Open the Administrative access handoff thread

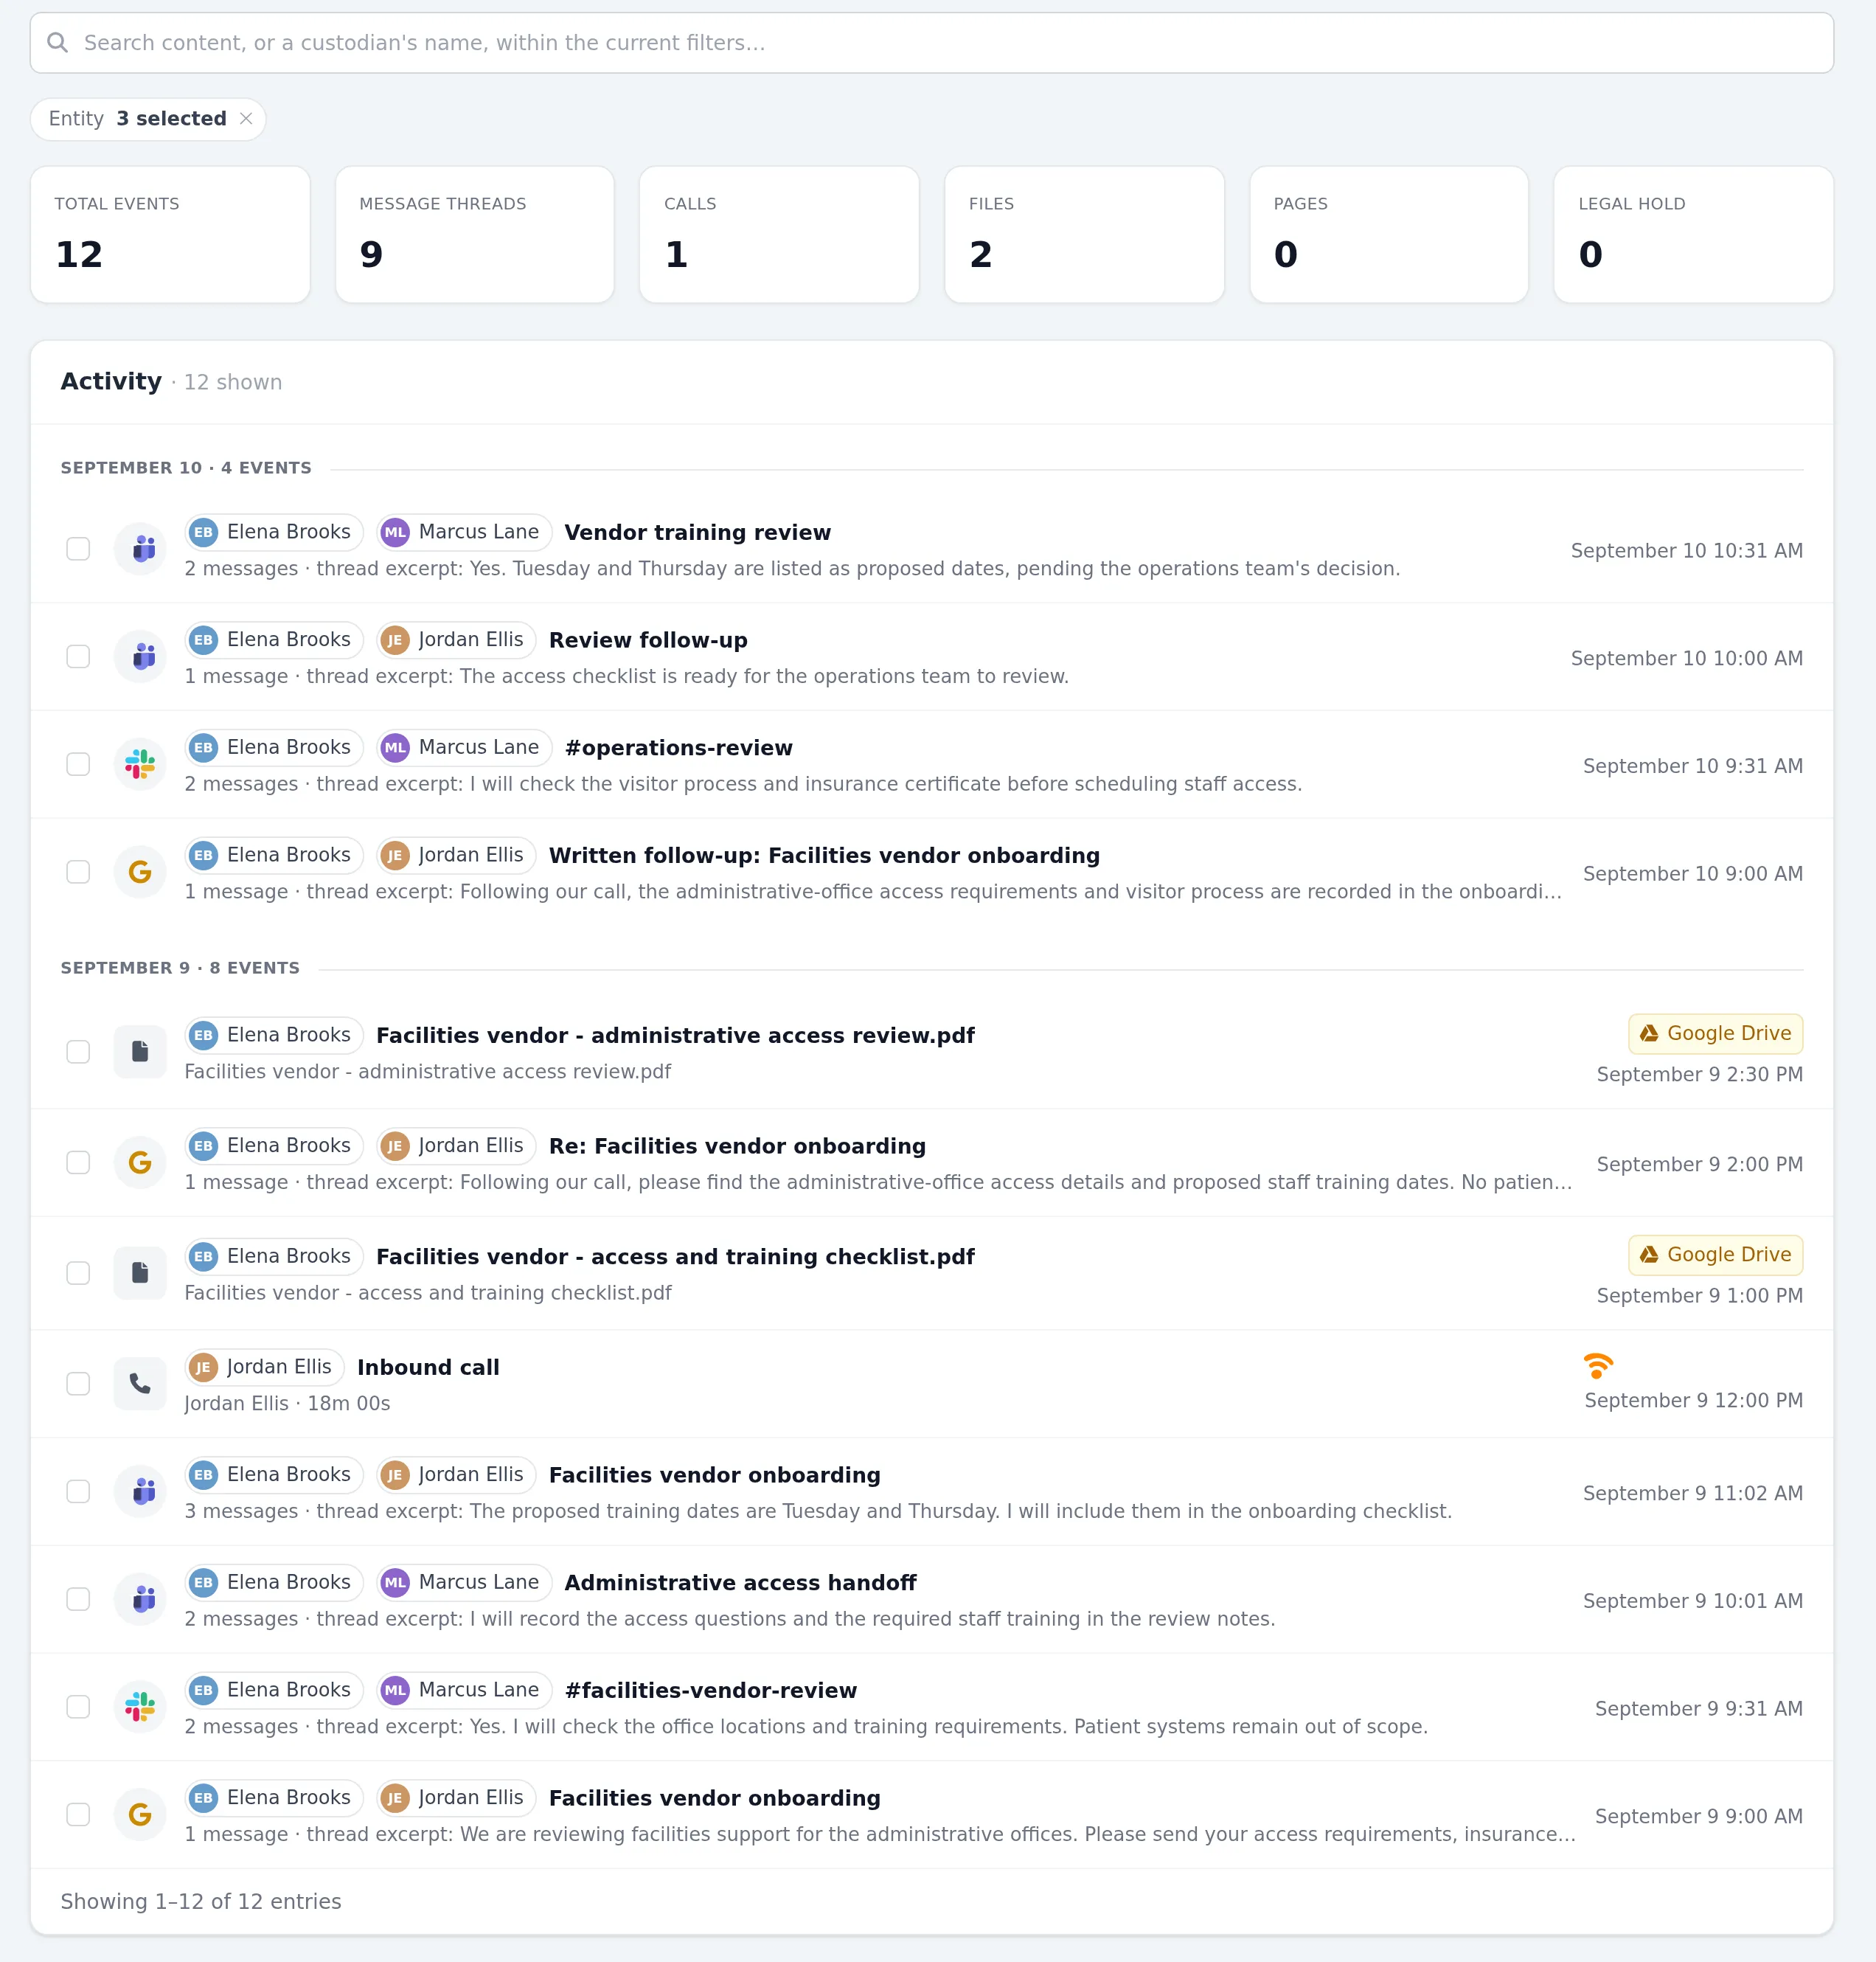tap(740, 1583)
